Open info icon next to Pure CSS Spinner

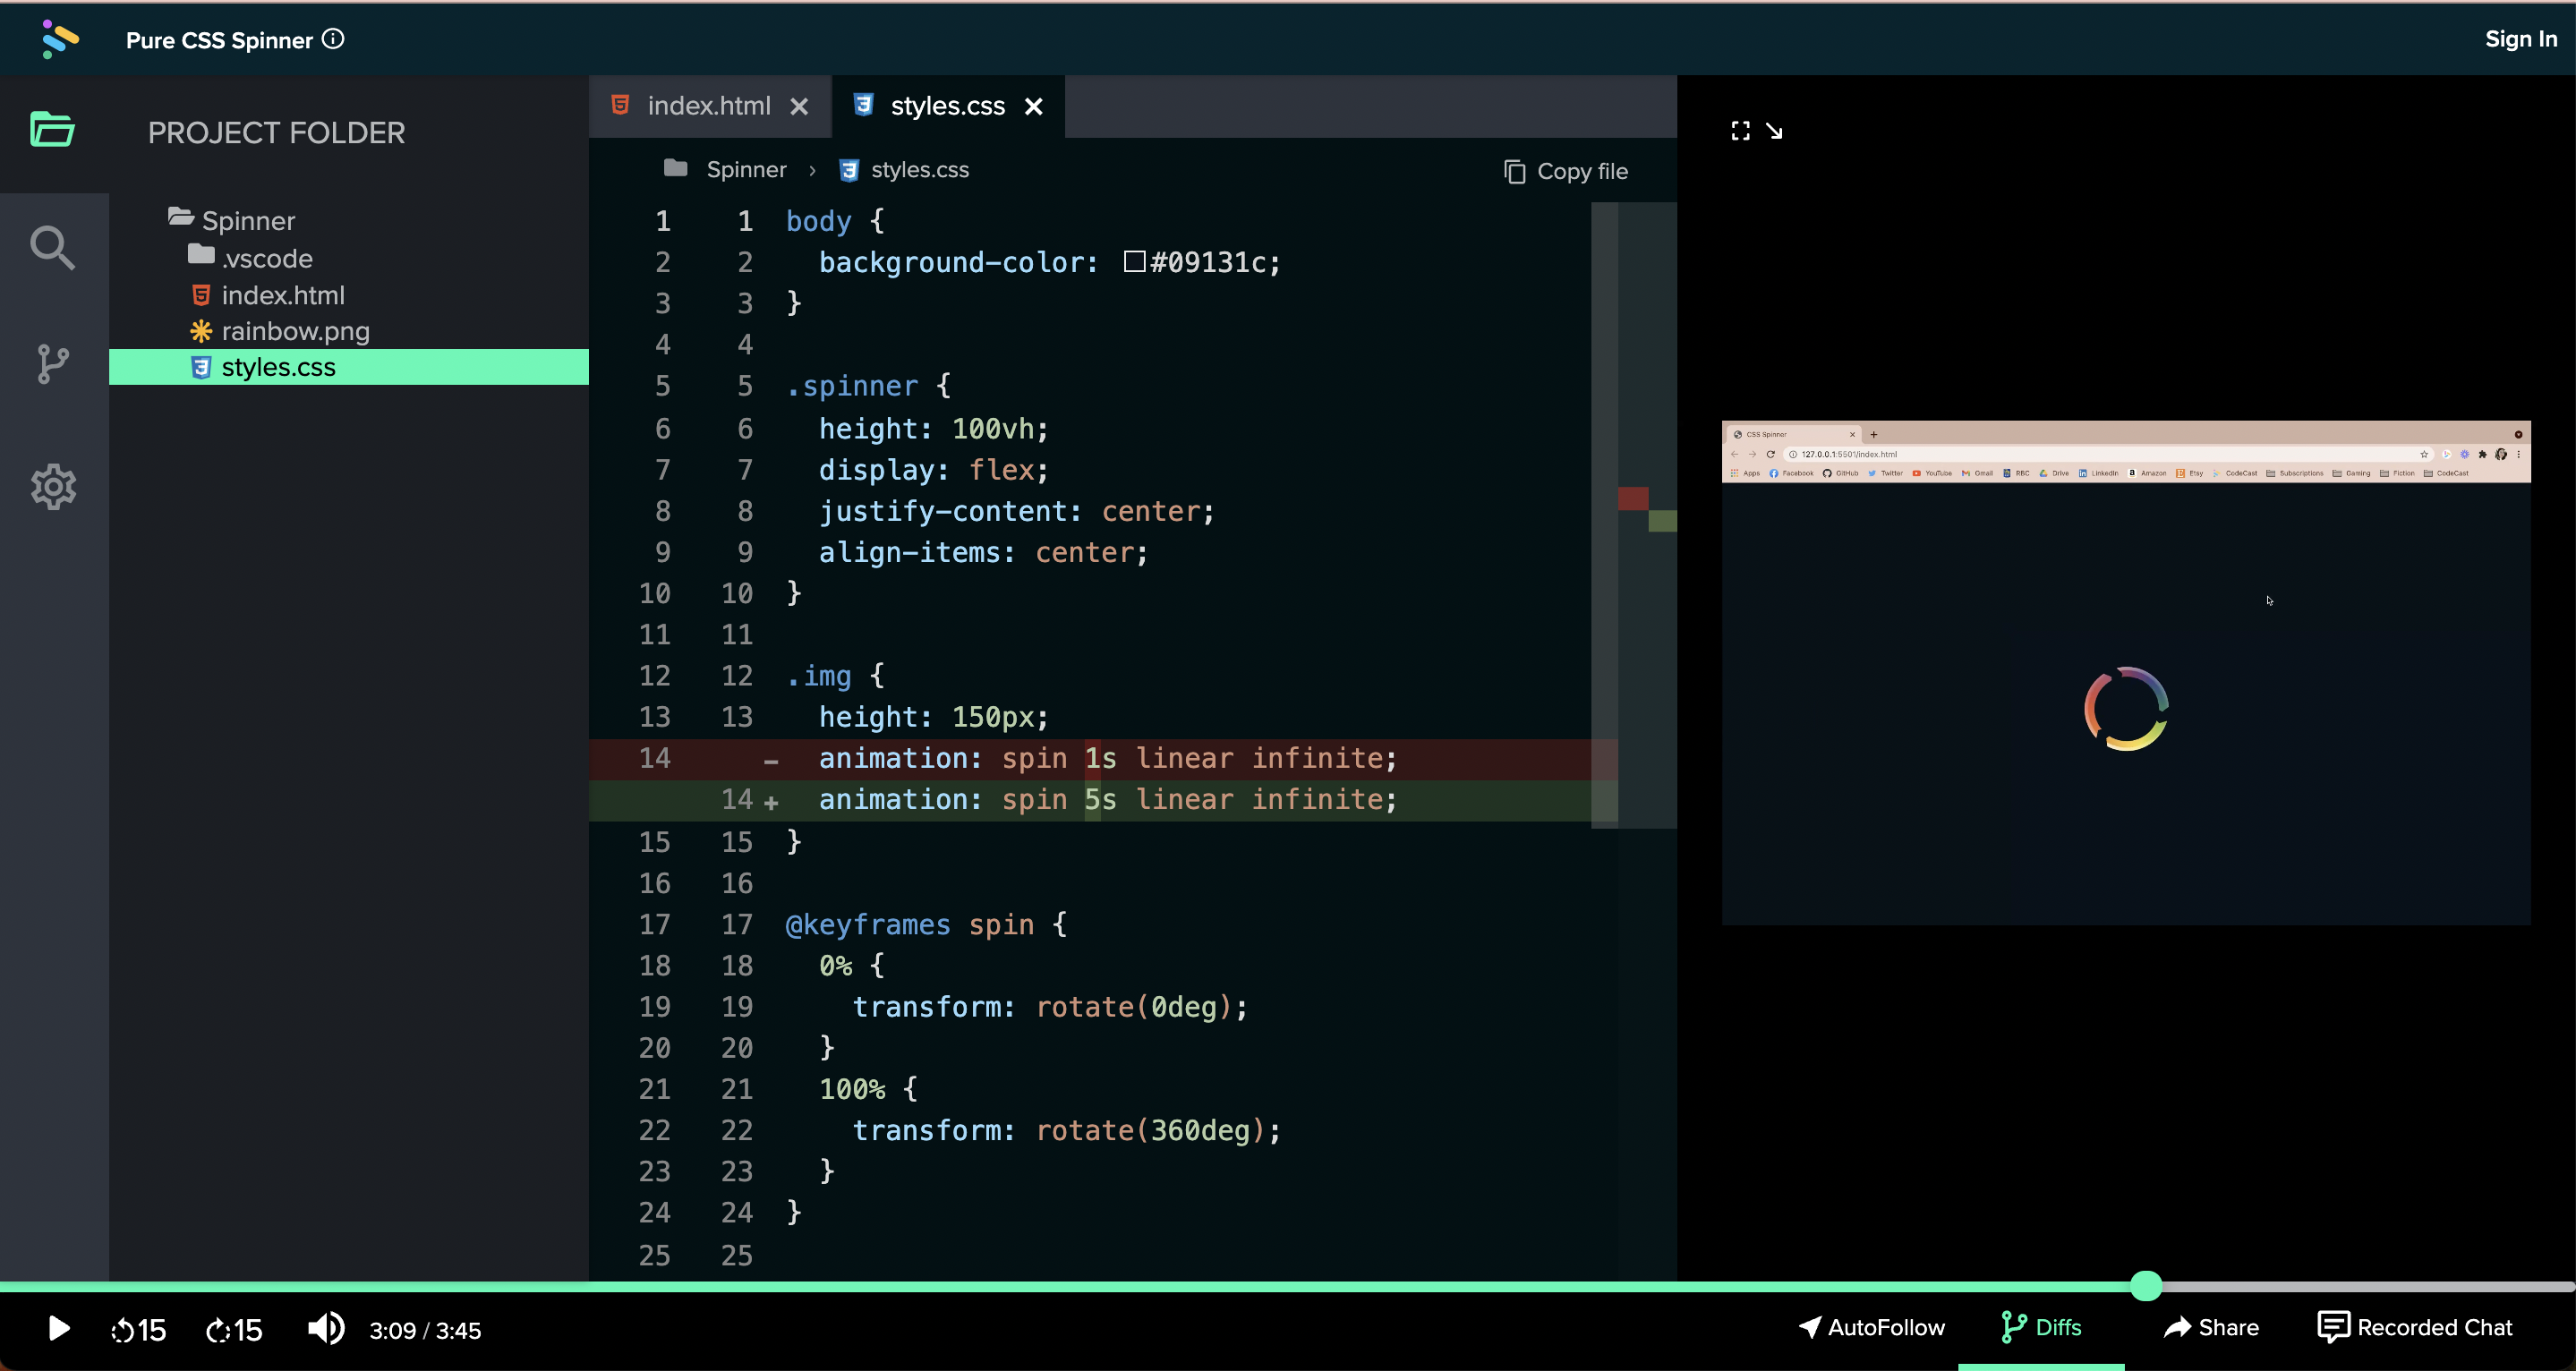333,39
